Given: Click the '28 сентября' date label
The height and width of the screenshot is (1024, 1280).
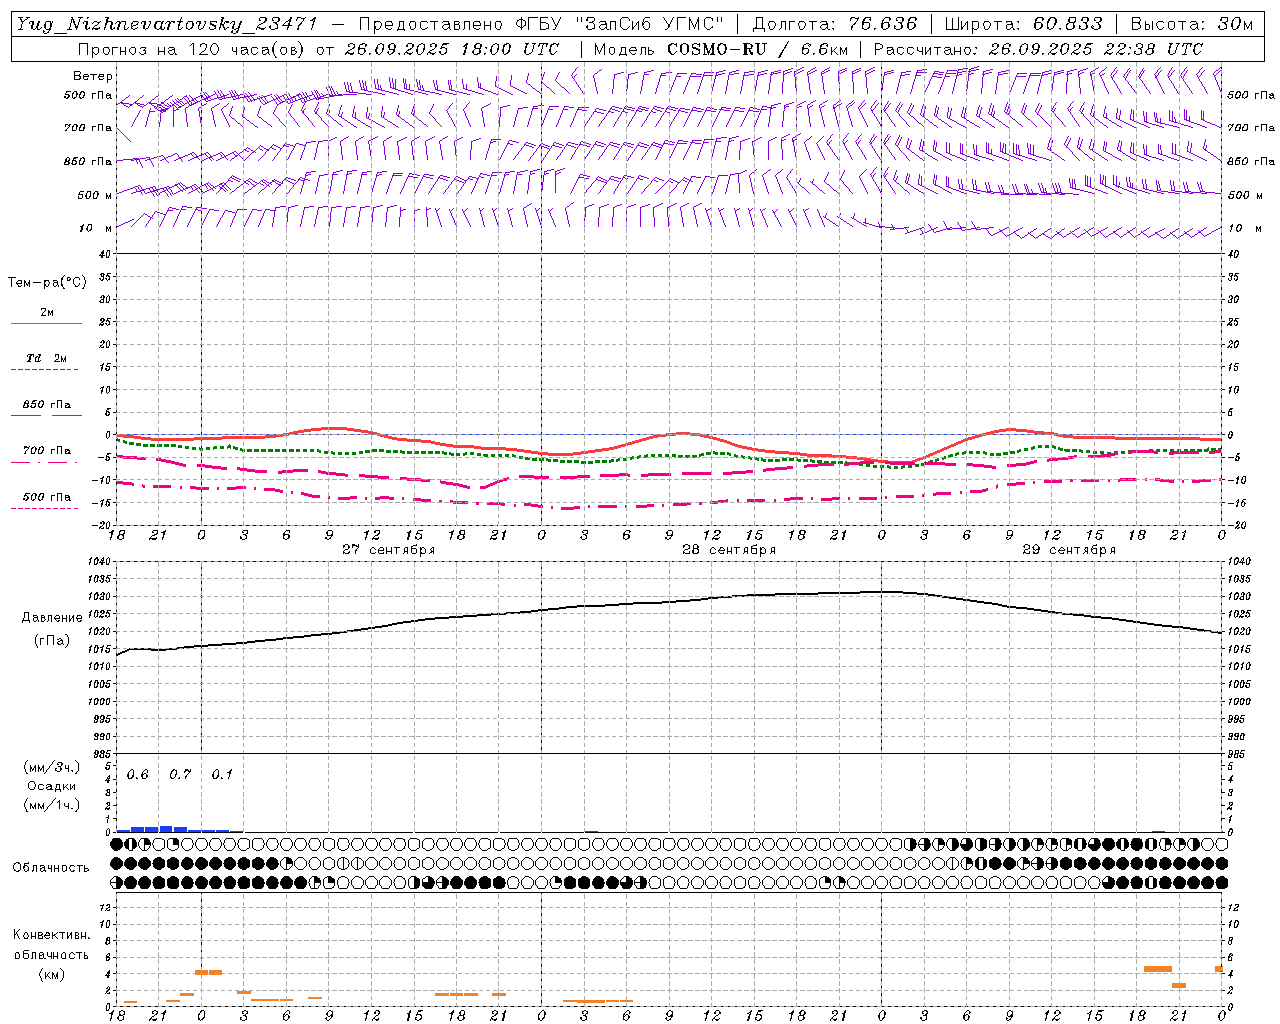Looking at the screenshot, I should [729, 550].
